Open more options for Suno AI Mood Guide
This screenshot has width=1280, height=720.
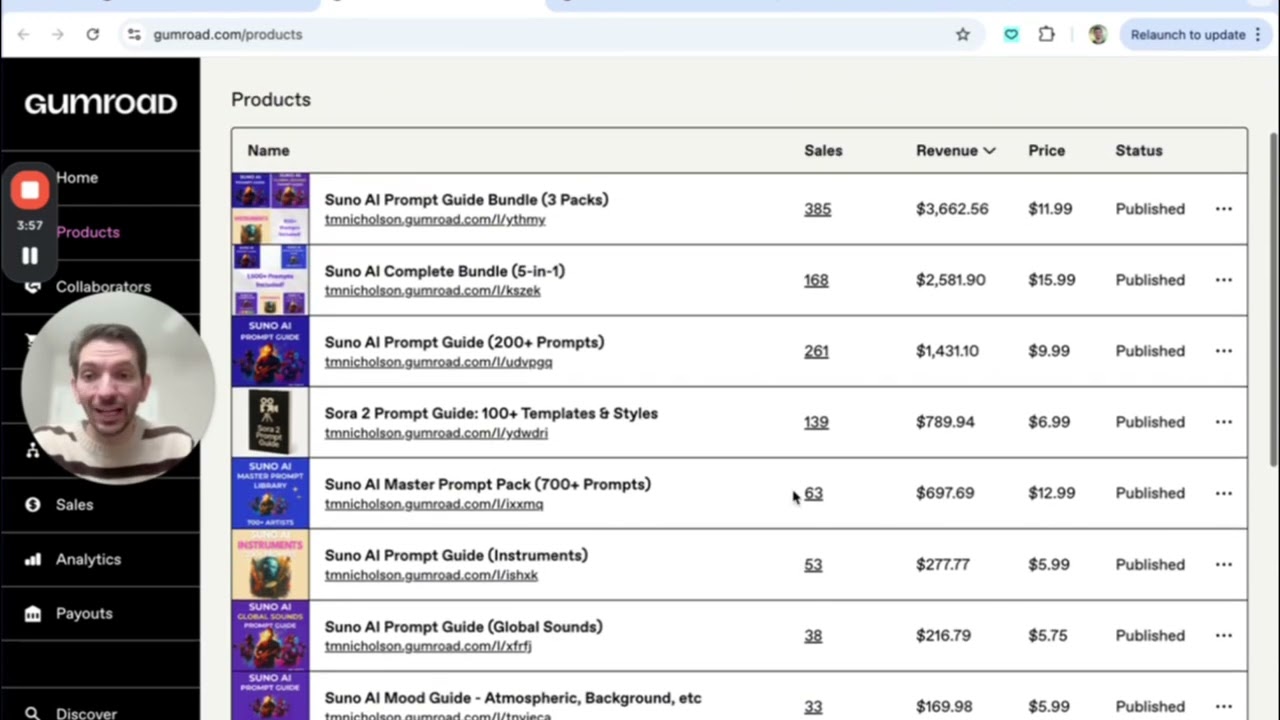click(1223, 706)
